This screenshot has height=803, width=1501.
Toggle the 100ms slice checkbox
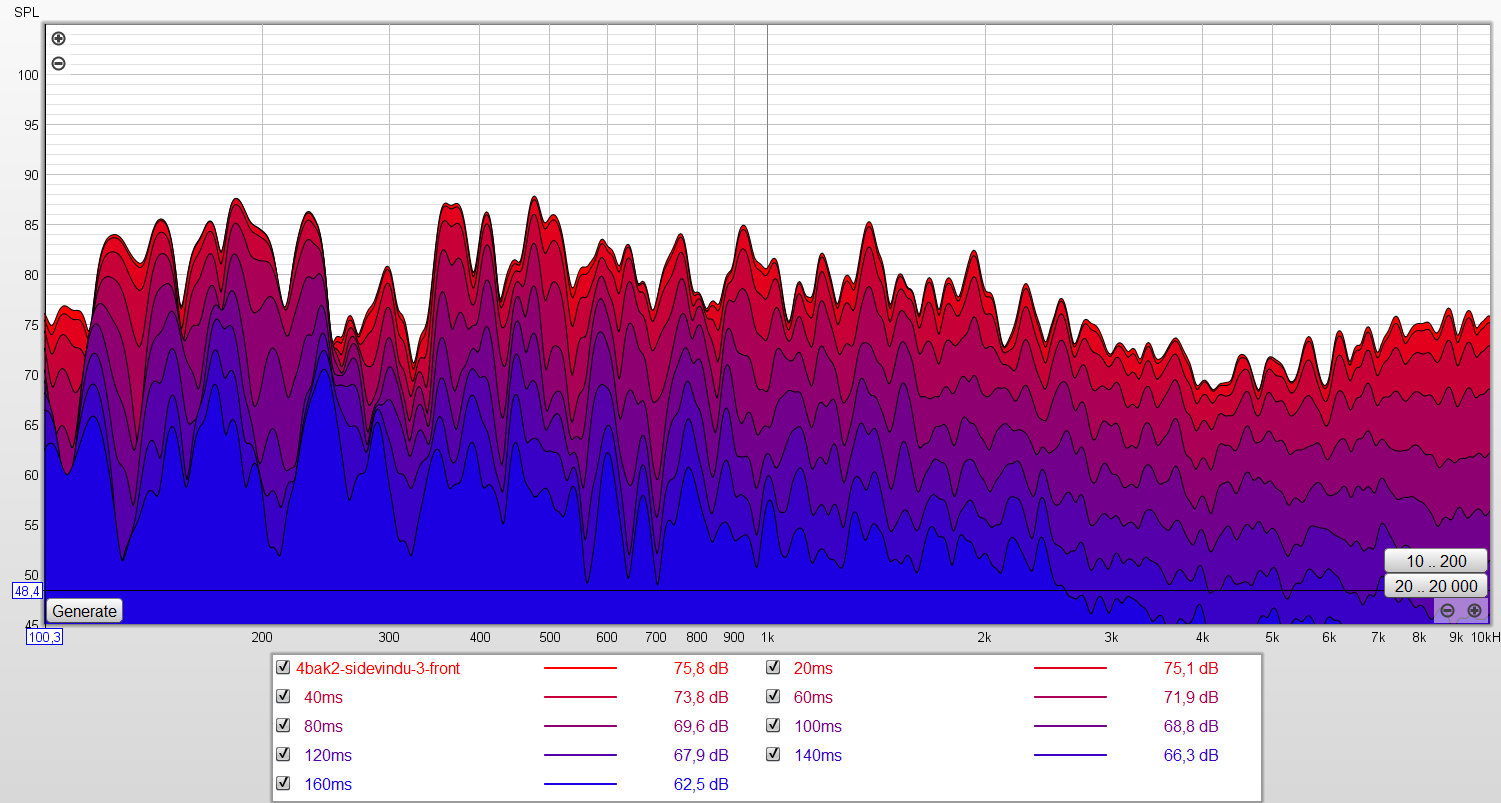point(773,726)
